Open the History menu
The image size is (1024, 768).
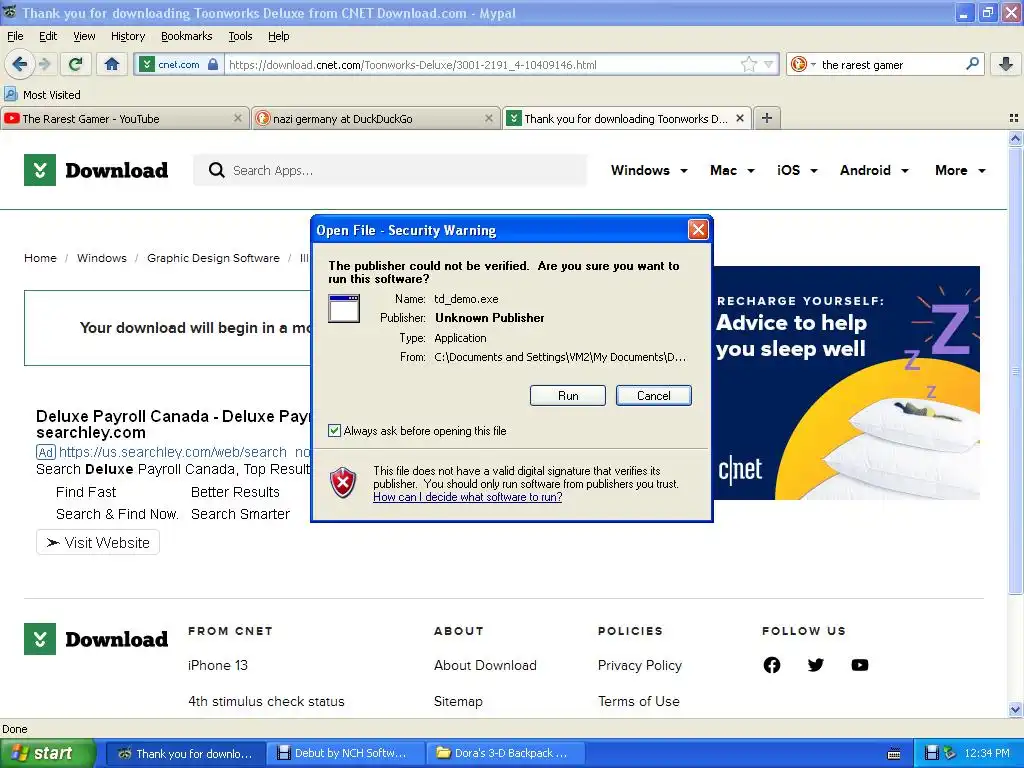click(127, 36)
